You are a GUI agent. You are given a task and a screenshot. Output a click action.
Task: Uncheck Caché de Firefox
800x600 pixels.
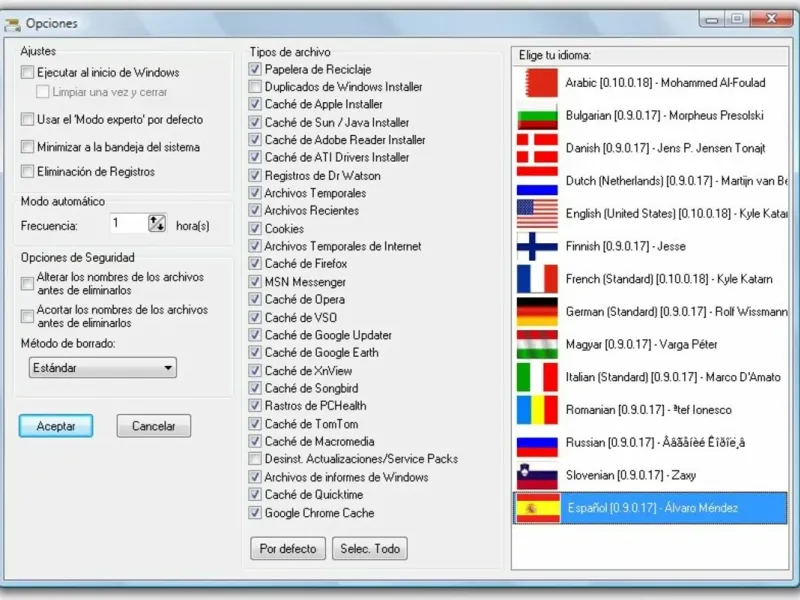(255, 264)
